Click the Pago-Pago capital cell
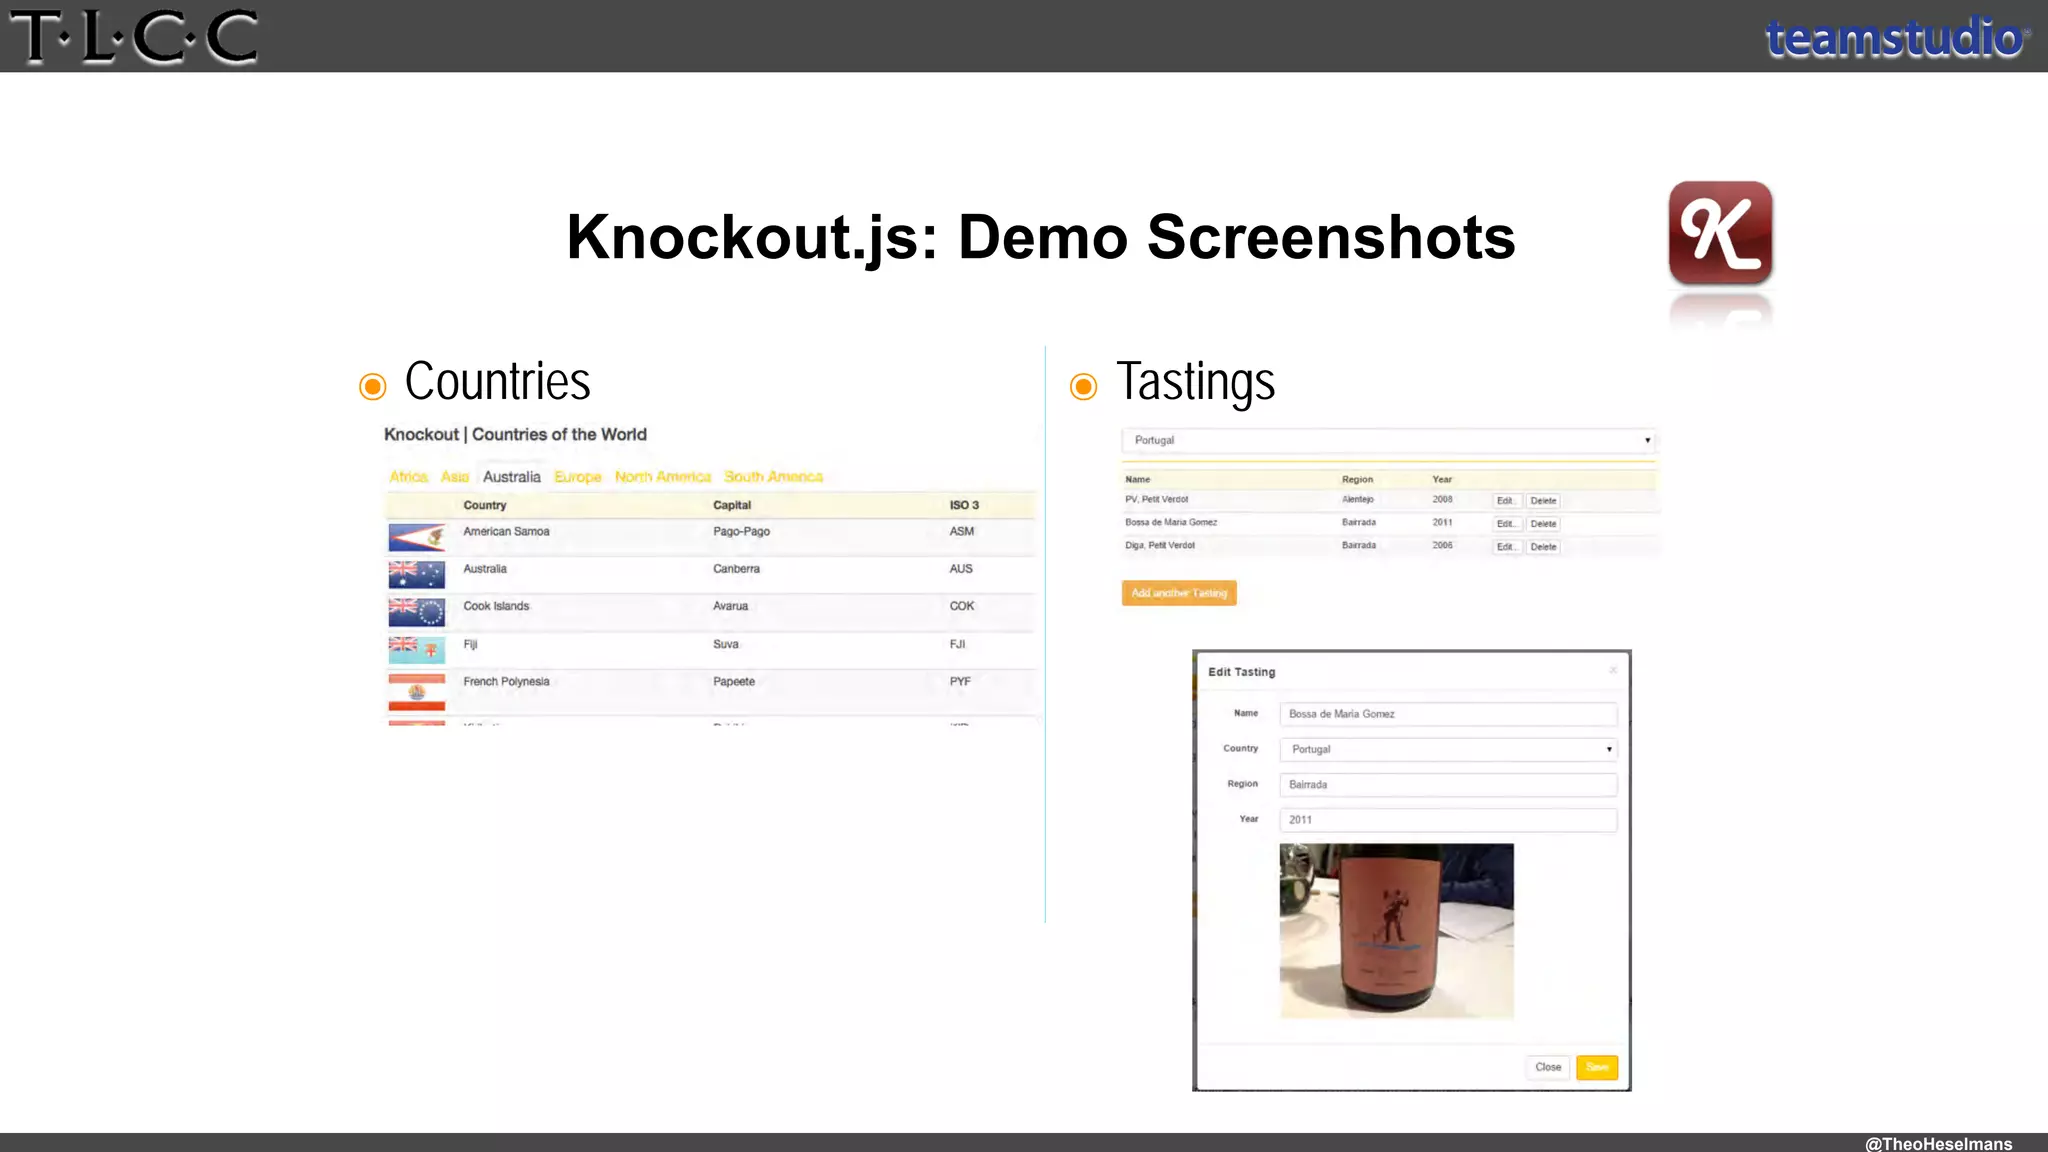2048x1152 pixels. pyautogui.click(x=741, y=531)
